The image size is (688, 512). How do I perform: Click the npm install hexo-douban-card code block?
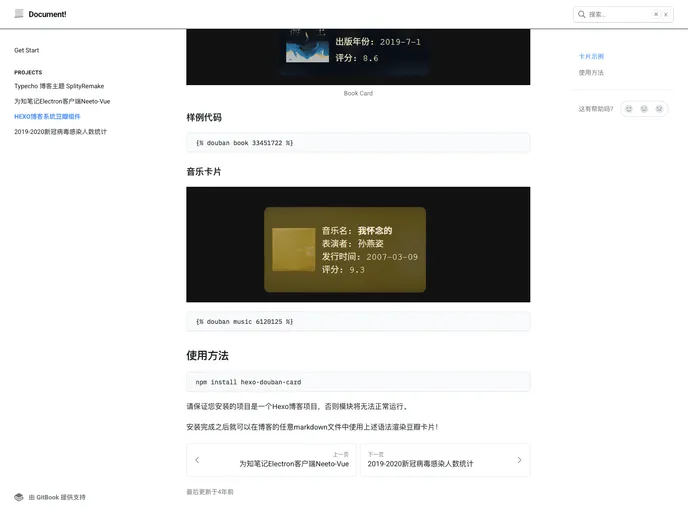point(358,382)
